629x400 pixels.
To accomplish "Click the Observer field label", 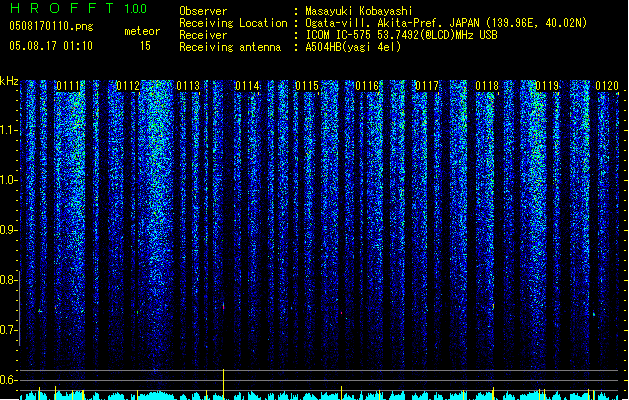I will (203, 11).
